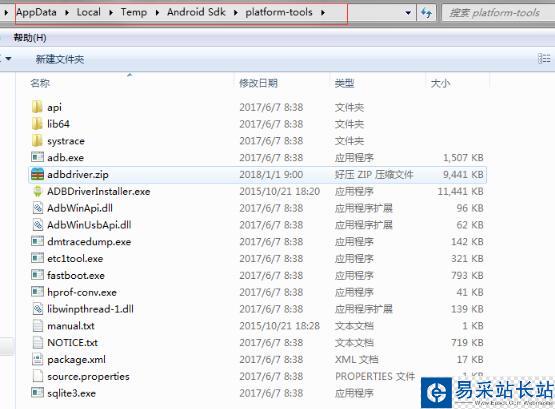Viewport: 555px width, 409px height.
Task: Click the 1,507 KB size cell
Action: click(463, 157)
